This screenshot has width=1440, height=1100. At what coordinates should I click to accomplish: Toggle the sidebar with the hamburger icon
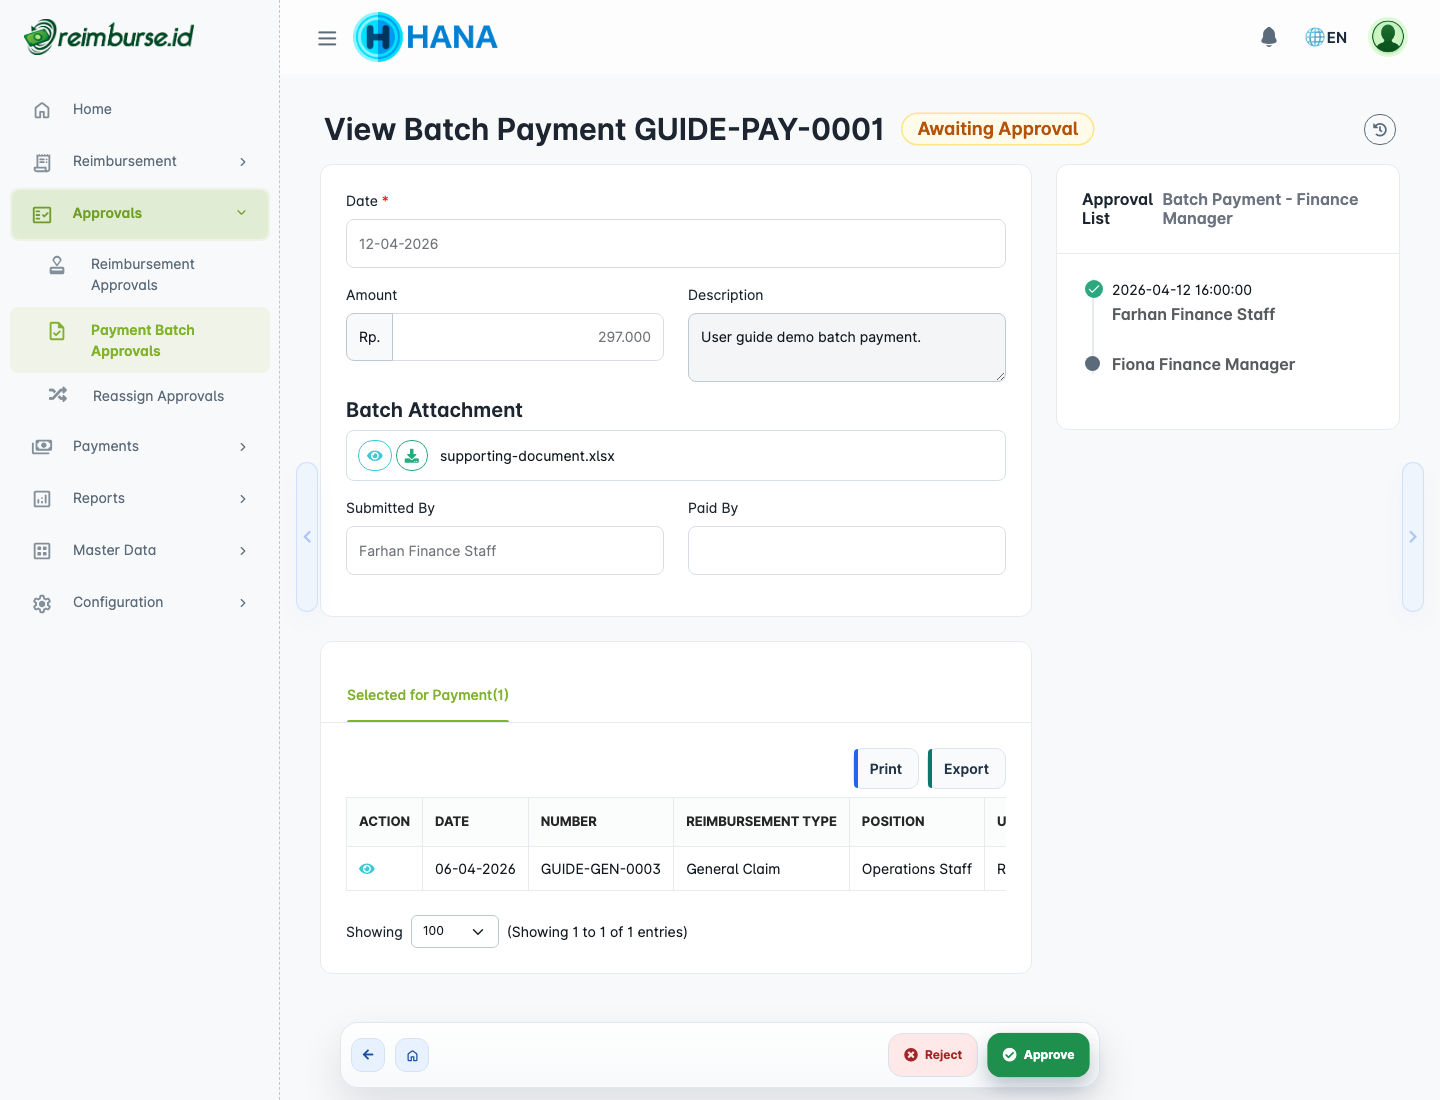point(327,37)
